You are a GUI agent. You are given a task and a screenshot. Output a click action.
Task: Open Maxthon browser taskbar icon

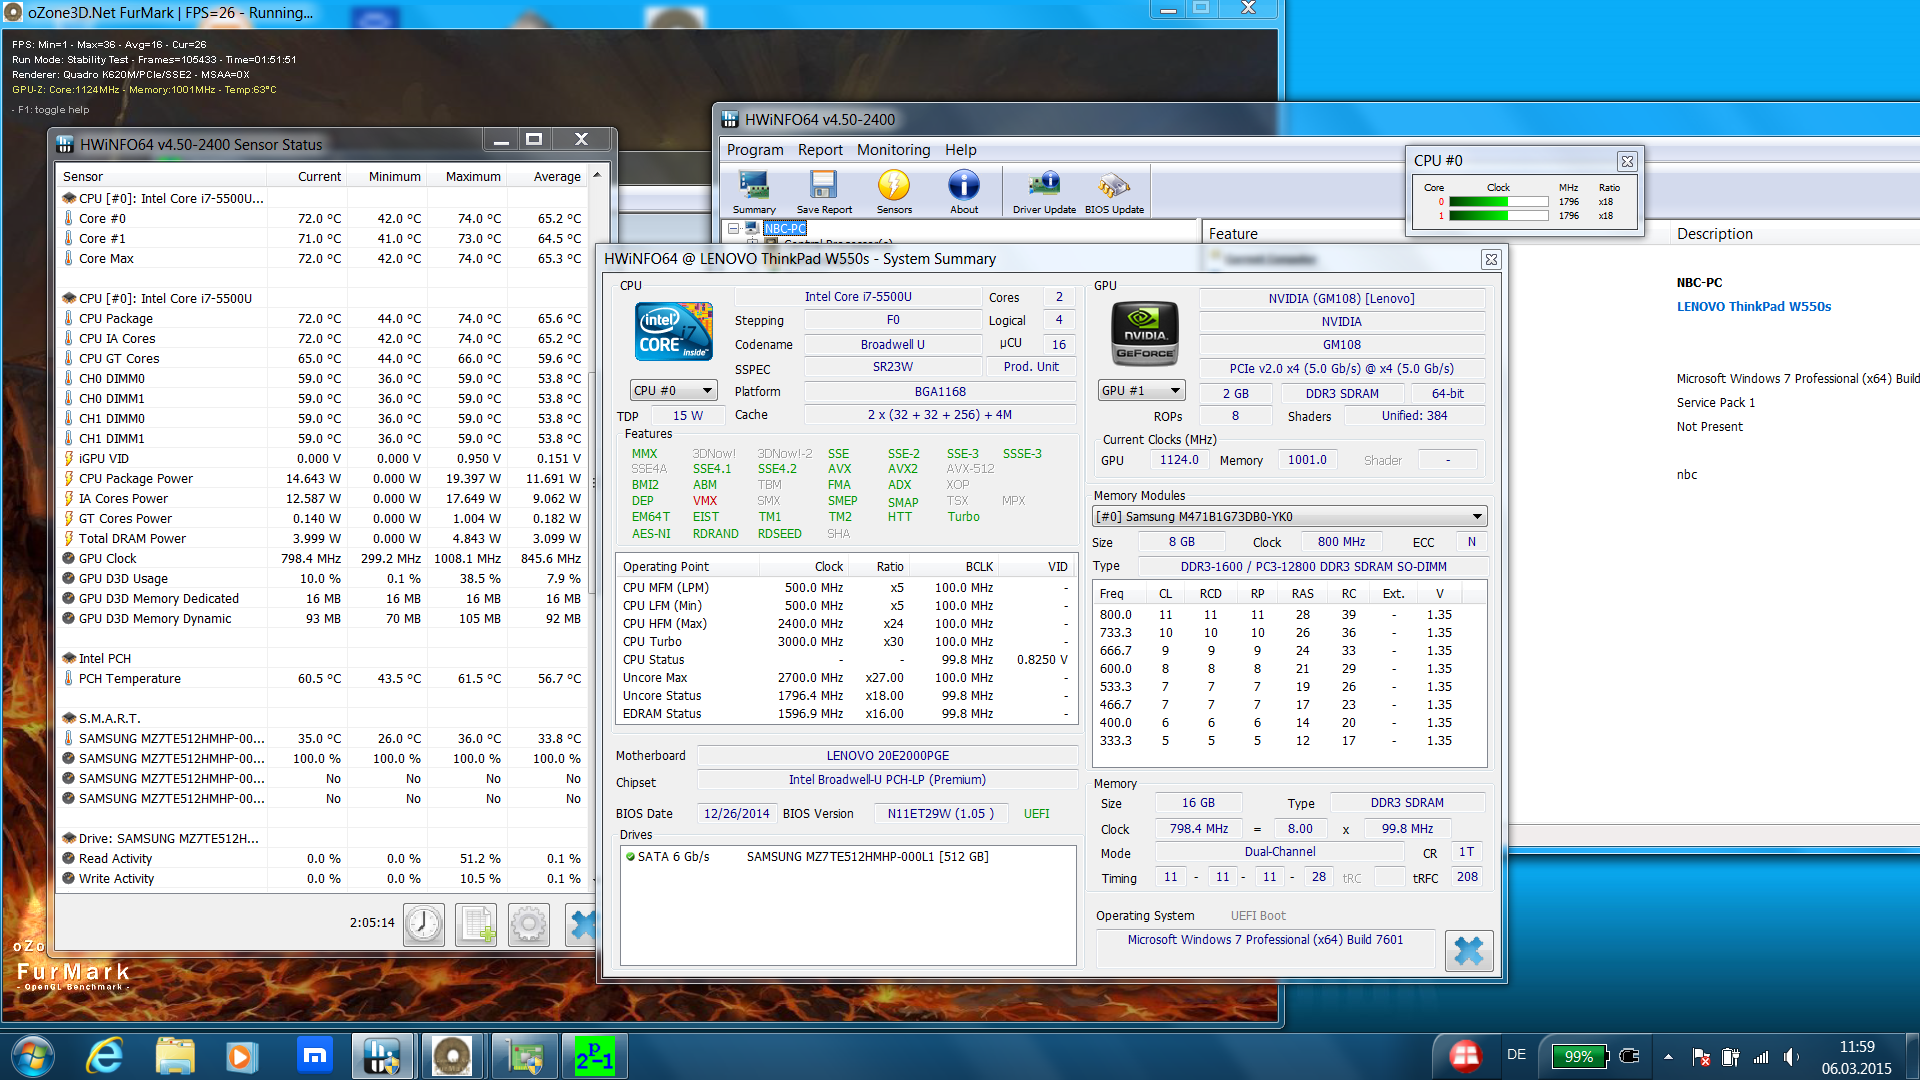click(x=314, y=1057)
